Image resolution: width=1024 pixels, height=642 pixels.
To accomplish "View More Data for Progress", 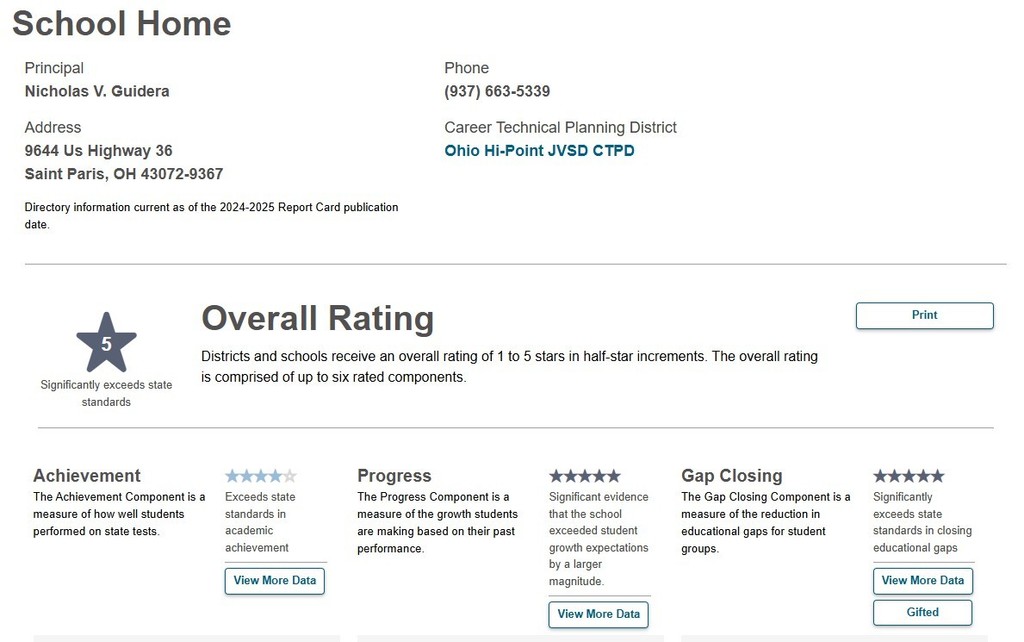I will tap(598, 613).
